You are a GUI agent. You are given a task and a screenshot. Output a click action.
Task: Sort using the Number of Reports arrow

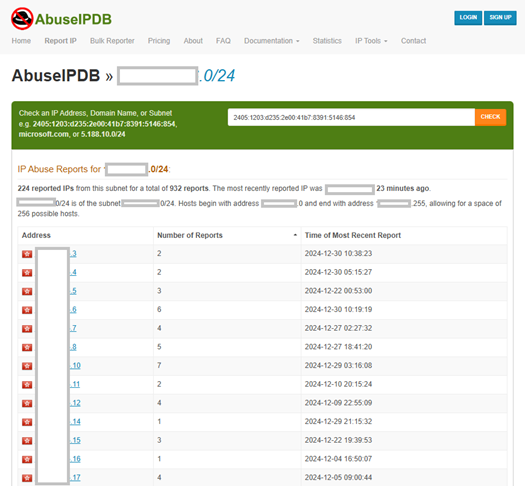[x=295, y=235]
